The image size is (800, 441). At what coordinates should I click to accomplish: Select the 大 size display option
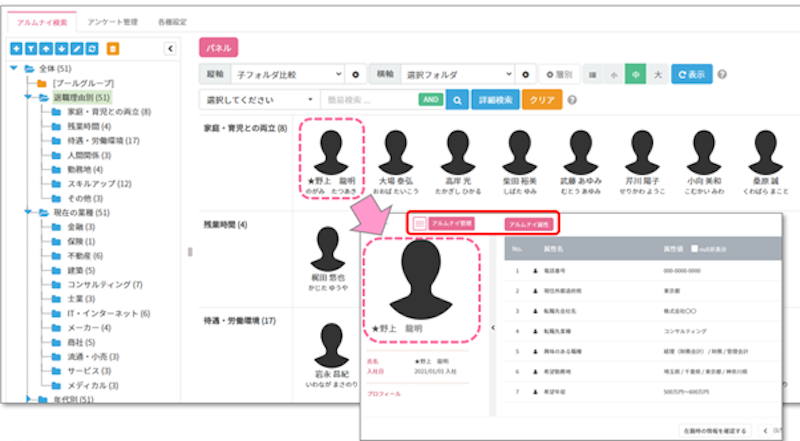[656, 75]
